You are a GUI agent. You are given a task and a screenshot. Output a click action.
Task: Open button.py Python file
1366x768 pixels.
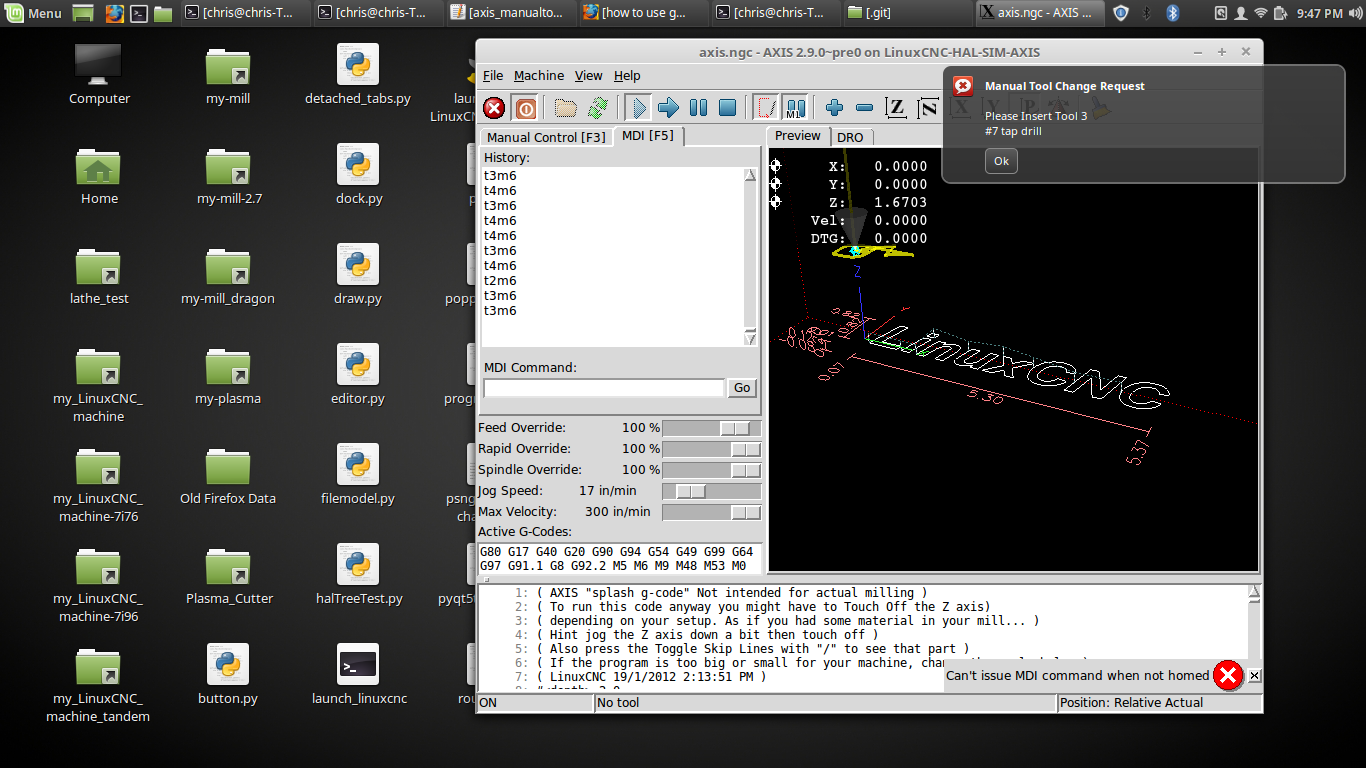228,675
